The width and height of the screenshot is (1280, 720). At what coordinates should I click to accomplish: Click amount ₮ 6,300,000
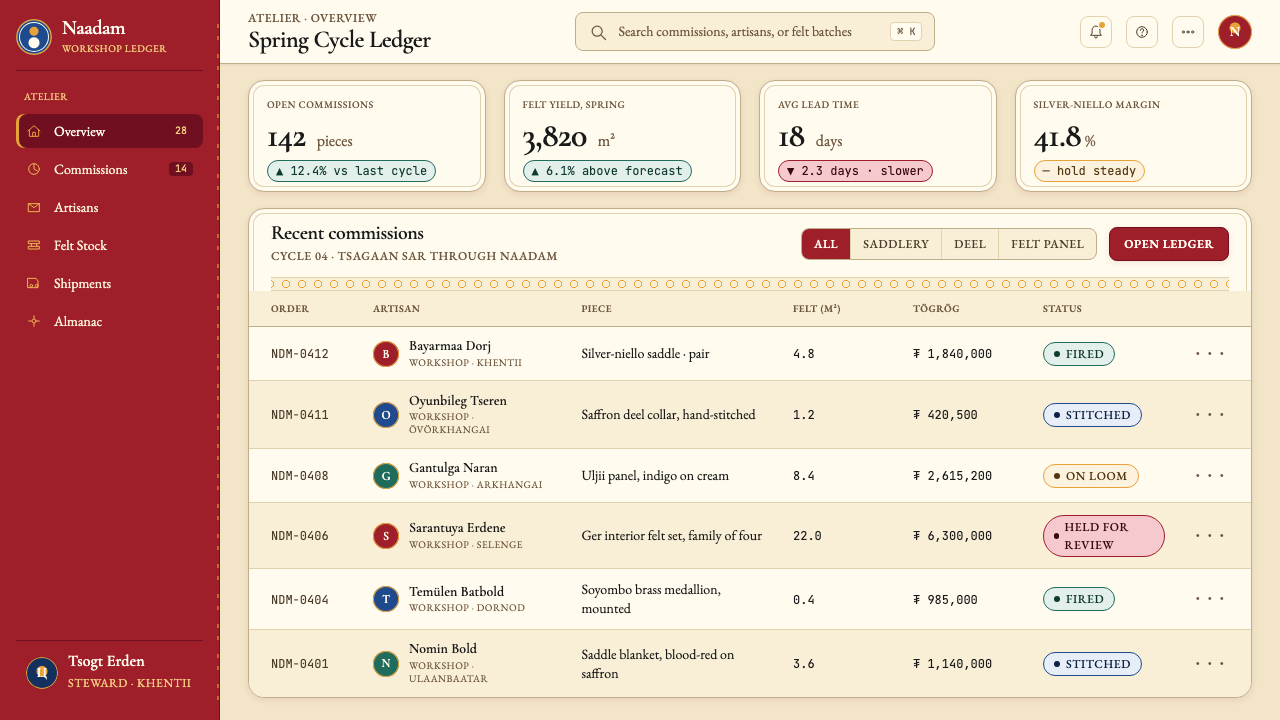[x=953, y=536]
